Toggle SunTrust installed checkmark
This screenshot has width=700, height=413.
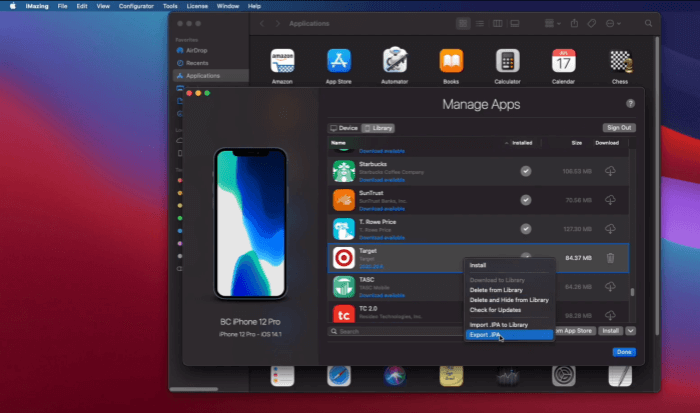coord(526,200)
